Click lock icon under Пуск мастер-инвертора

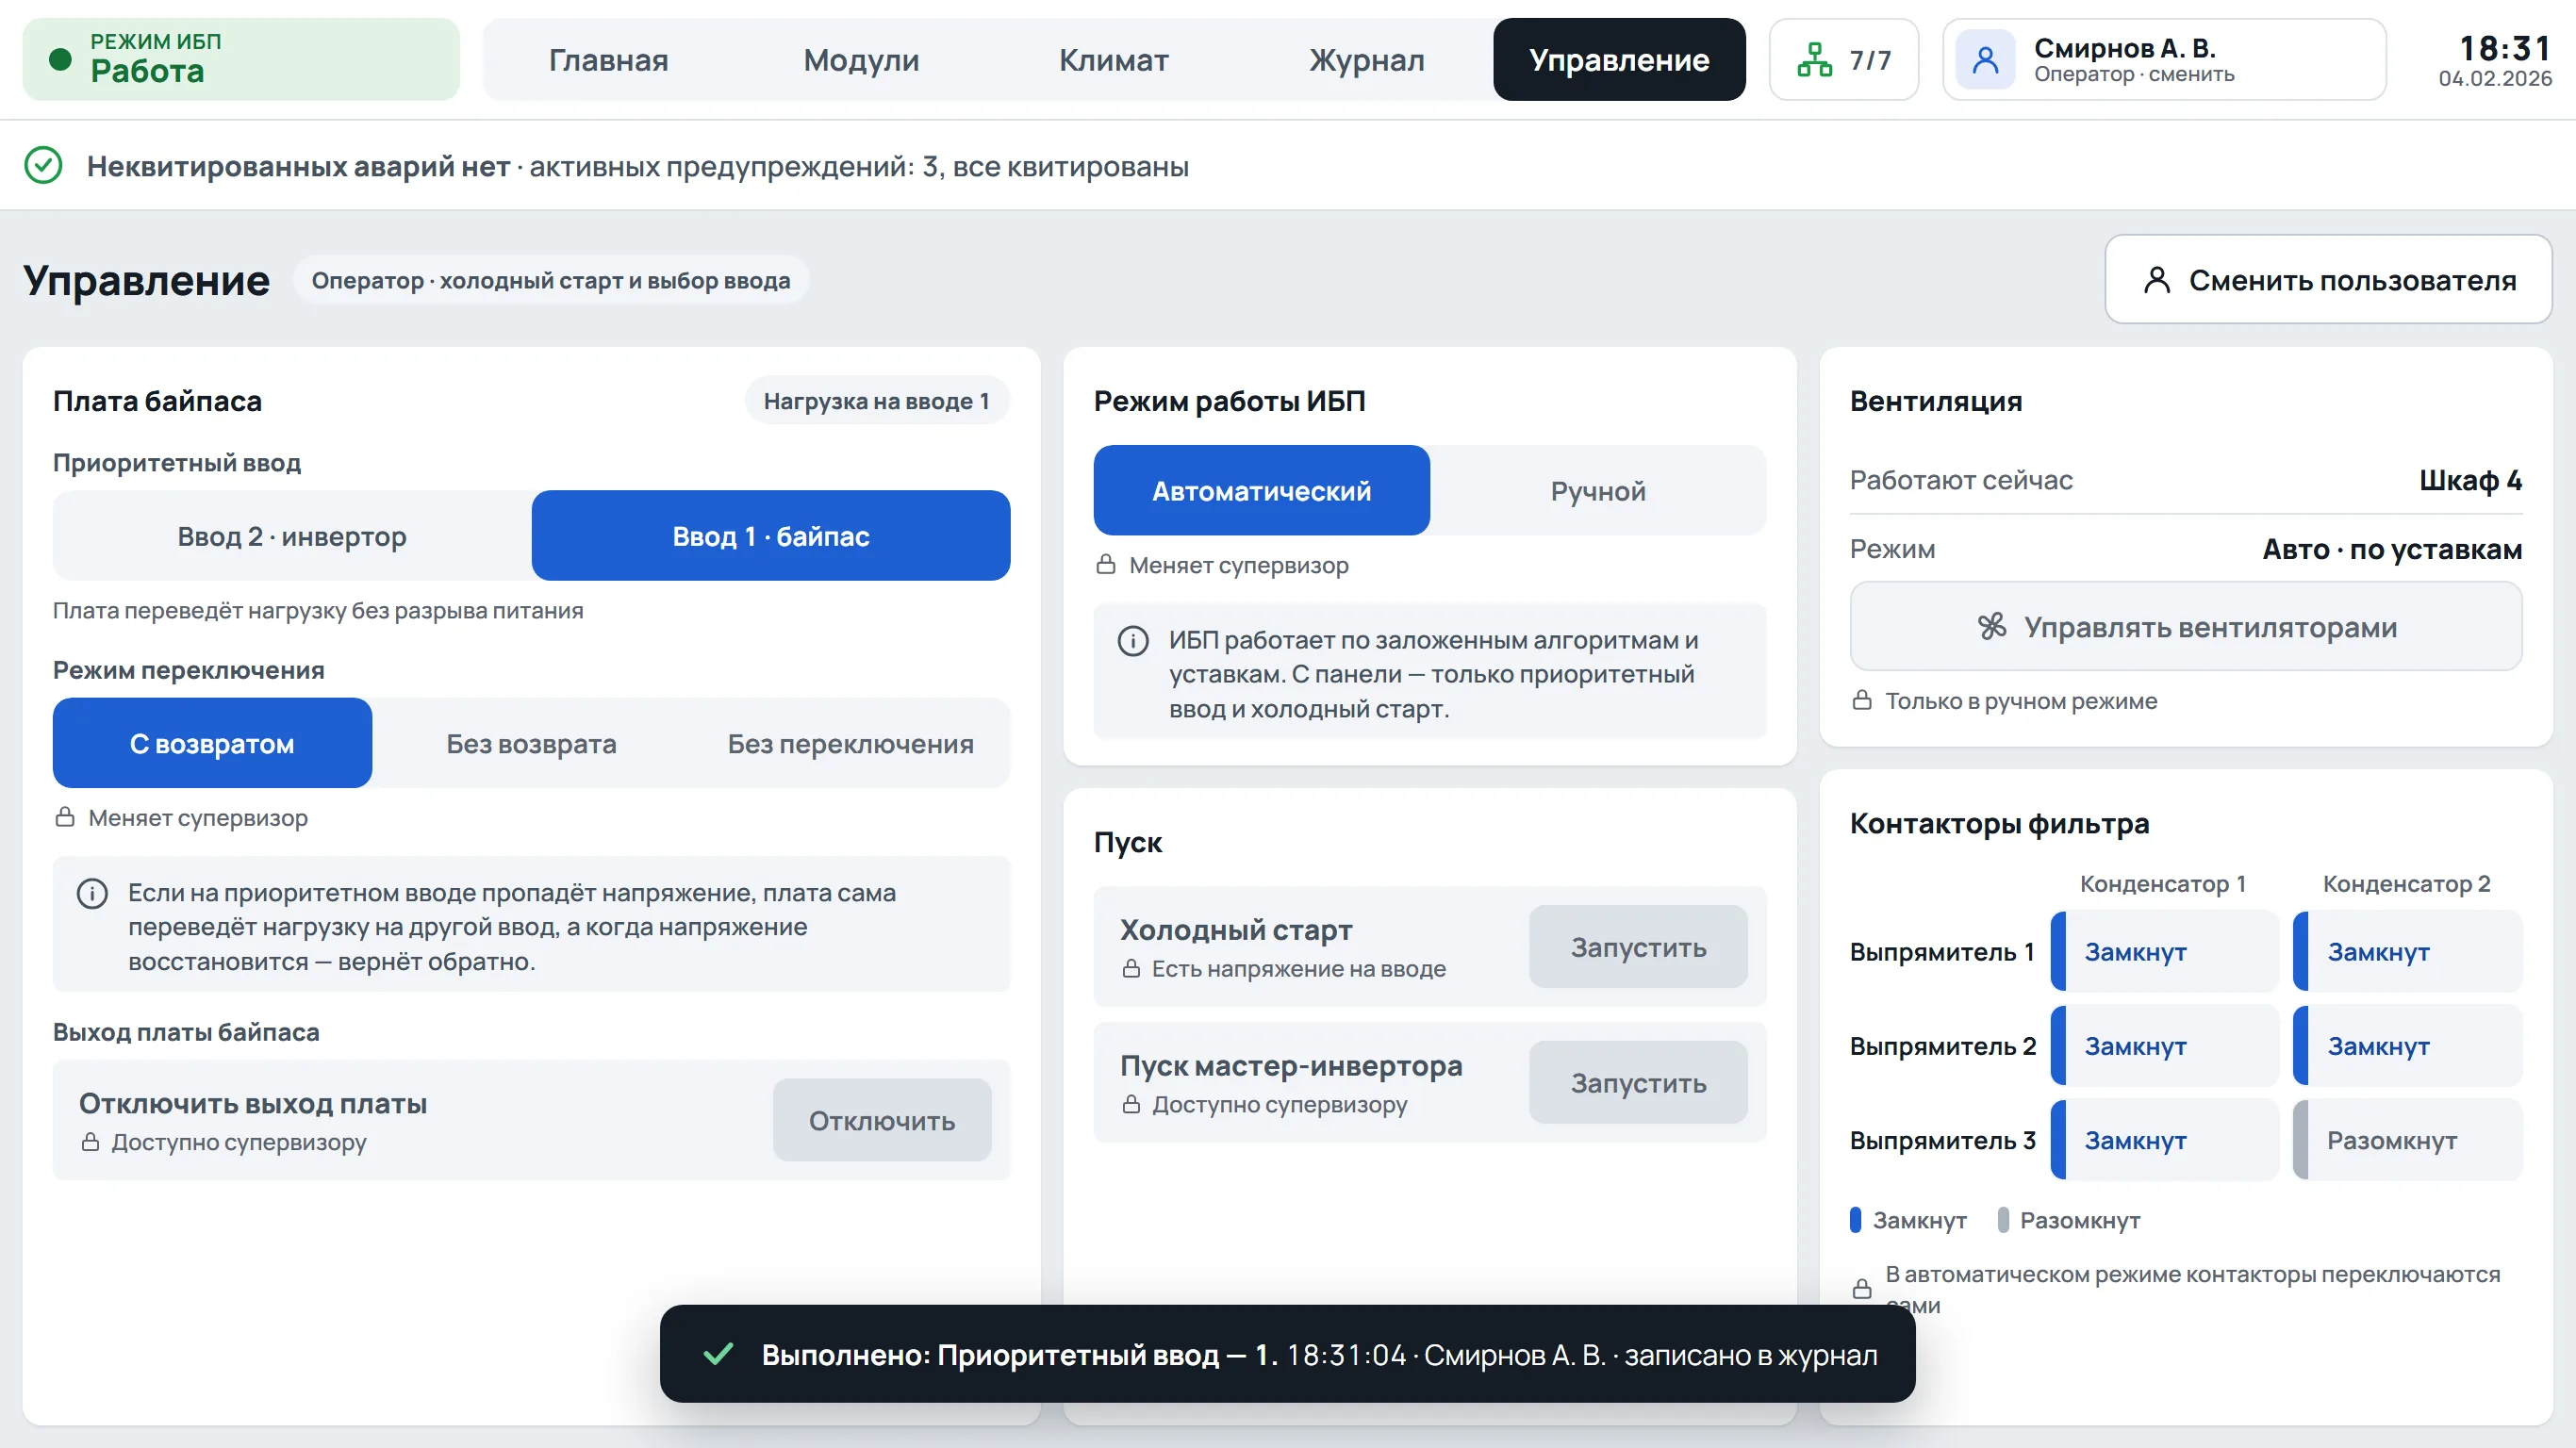click(x=1131, y=1104)
